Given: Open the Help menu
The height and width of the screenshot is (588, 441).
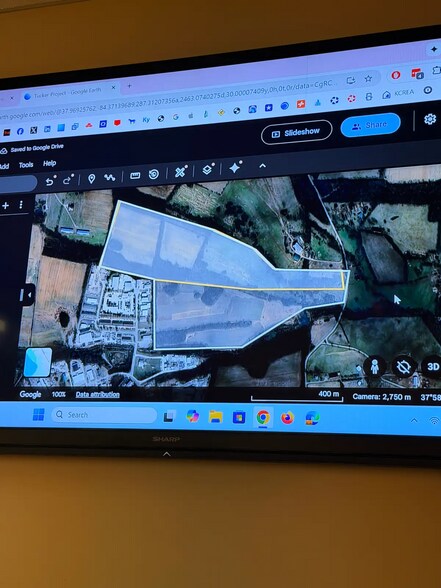Looking at the screenshot, I should [x=50, y=163].
